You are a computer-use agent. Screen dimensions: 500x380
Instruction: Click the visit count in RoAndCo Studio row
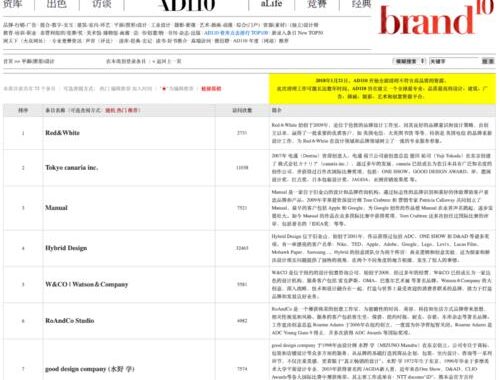[242, 320]
